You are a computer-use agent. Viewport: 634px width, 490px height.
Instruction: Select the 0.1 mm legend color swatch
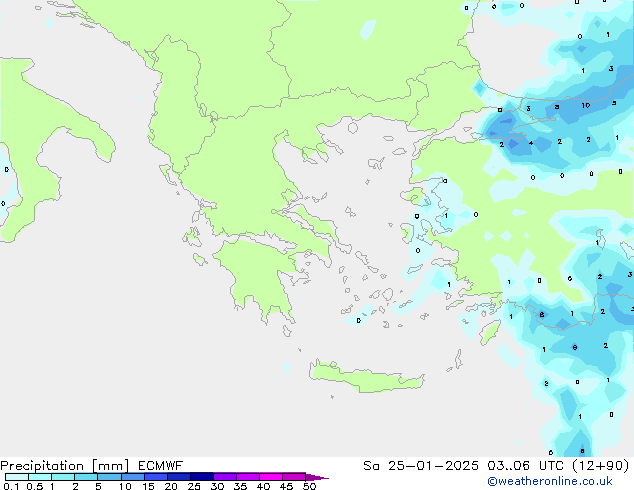[x=17, y=477]
